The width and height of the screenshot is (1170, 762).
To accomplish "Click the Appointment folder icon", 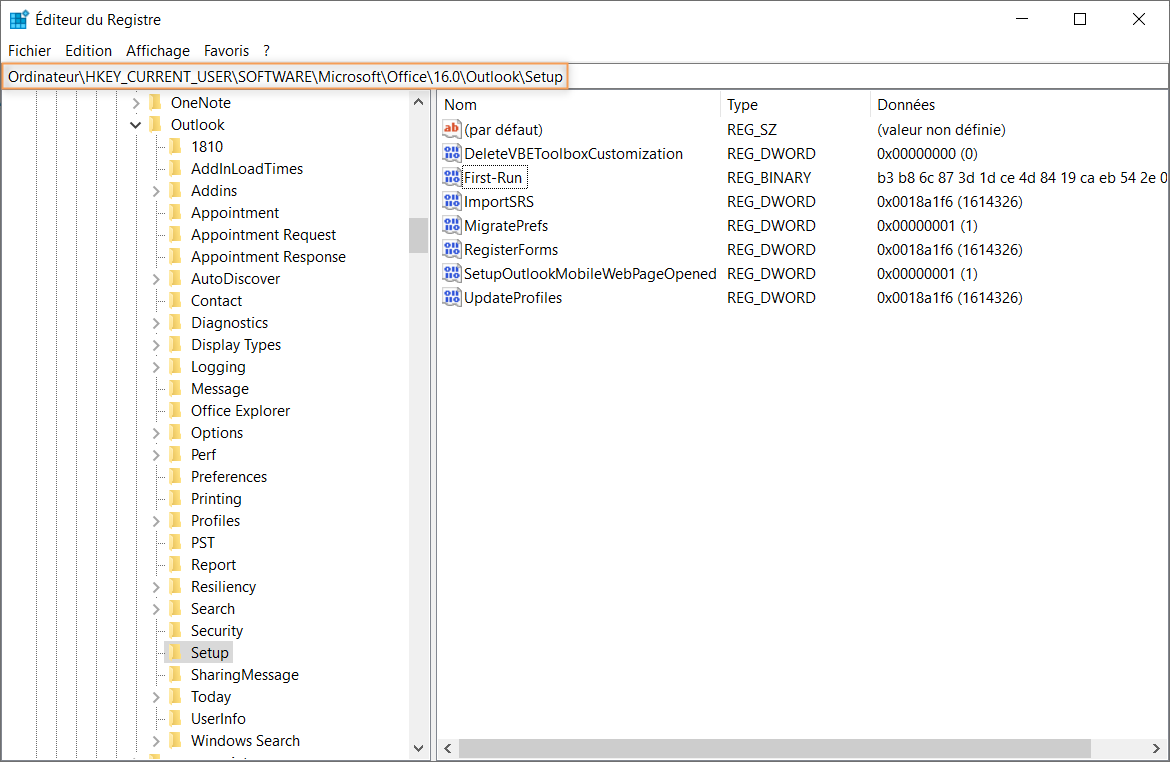I will [x=175, y=212].
